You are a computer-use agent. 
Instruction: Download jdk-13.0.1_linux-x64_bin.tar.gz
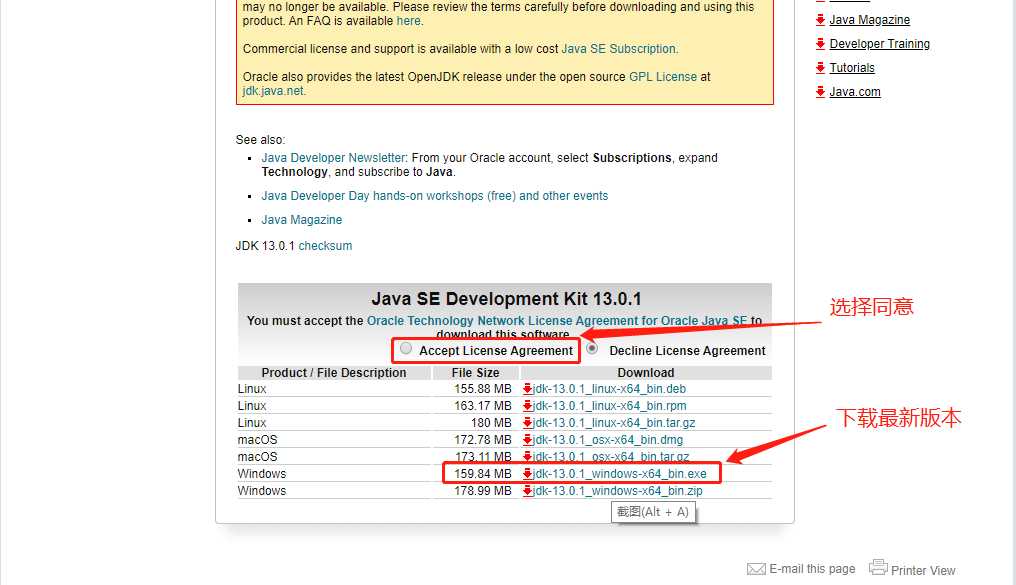[x=614, y=422]
